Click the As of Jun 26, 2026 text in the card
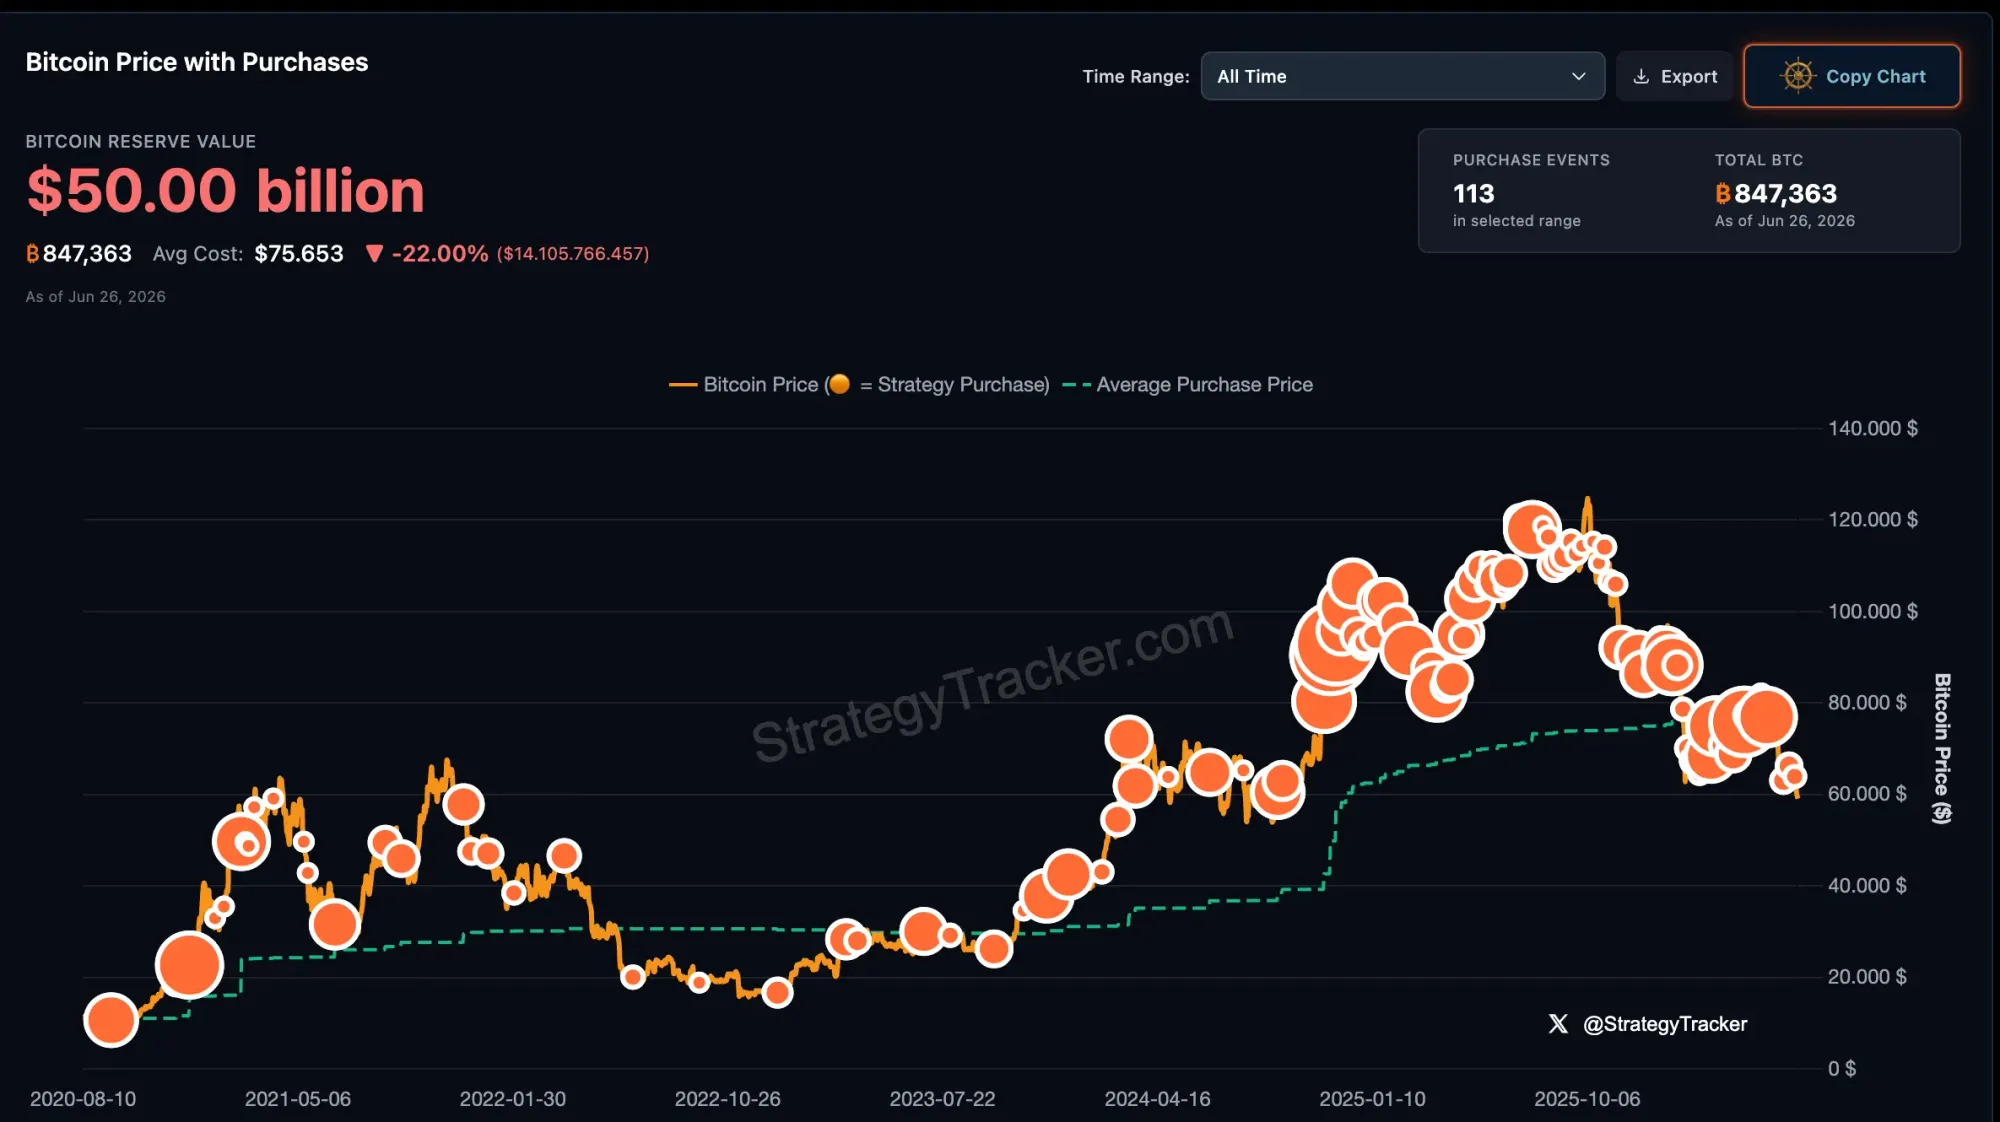 click(x=1785, y=221)
